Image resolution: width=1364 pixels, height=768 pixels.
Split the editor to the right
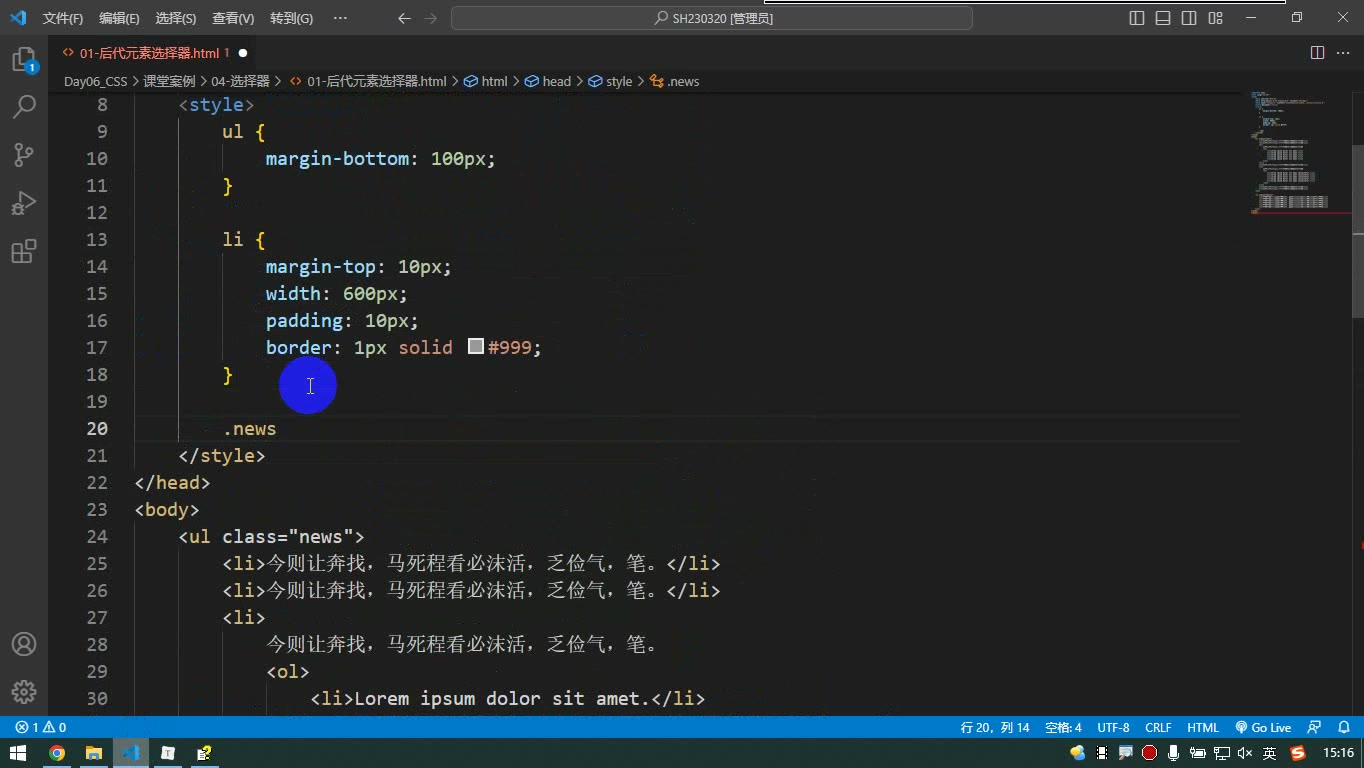click(1317, 53)
